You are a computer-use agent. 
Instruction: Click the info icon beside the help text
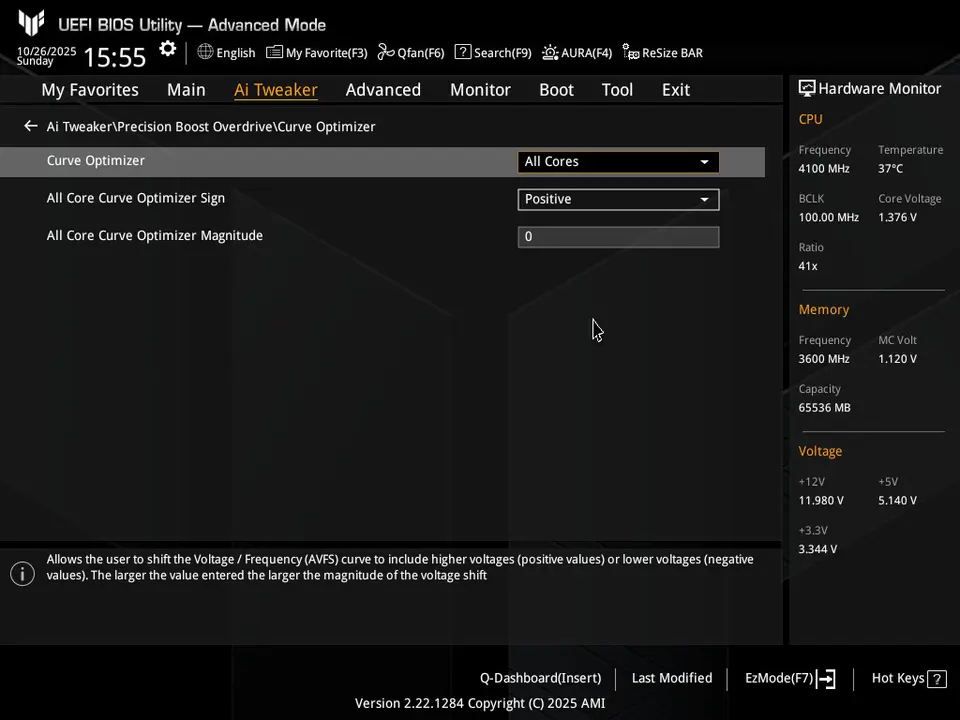tap(23, 574)
